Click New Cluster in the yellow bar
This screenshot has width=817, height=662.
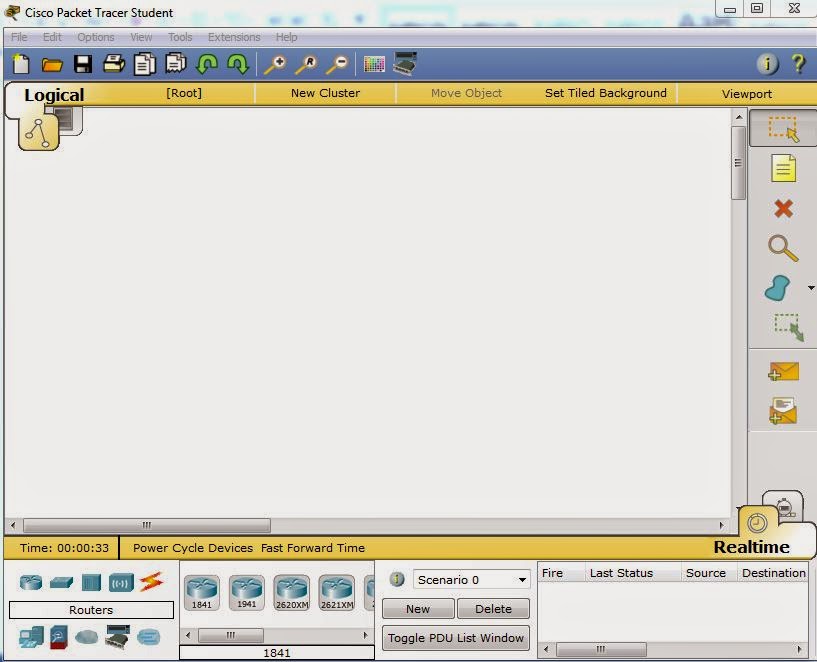tap(326, 93)
